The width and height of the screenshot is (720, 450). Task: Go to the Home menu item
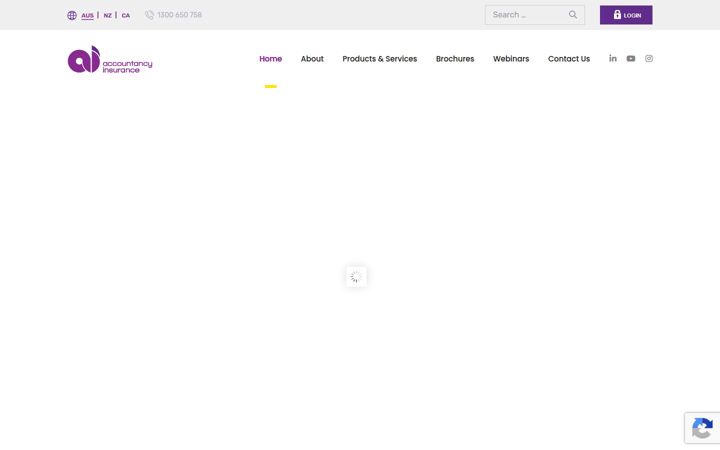pyautogui.click(x=270, y=59)
